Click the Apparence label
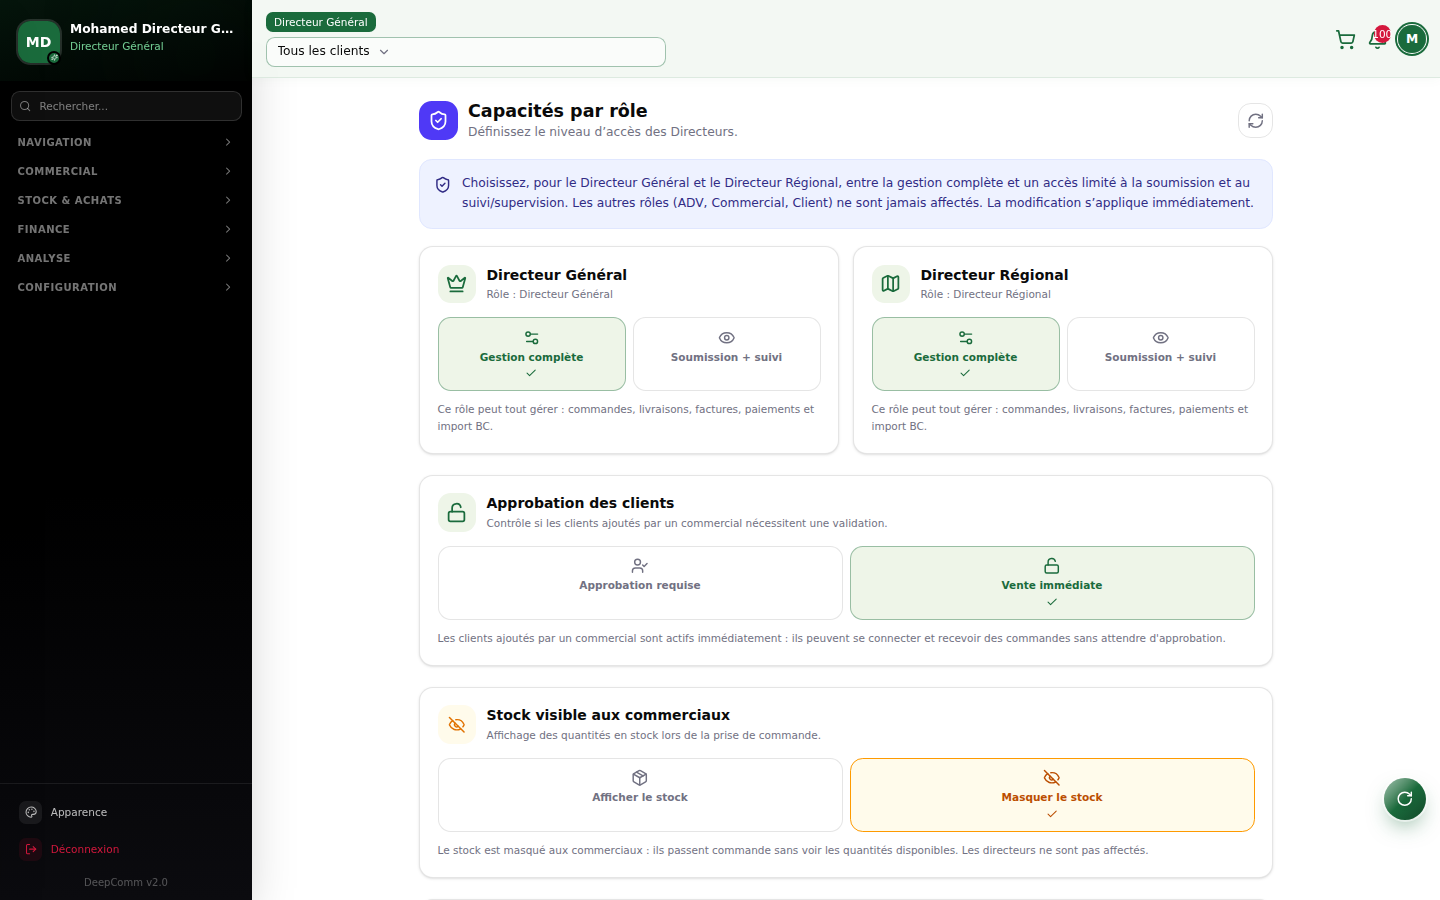1440x900 pixels. [x=79, y=812]
